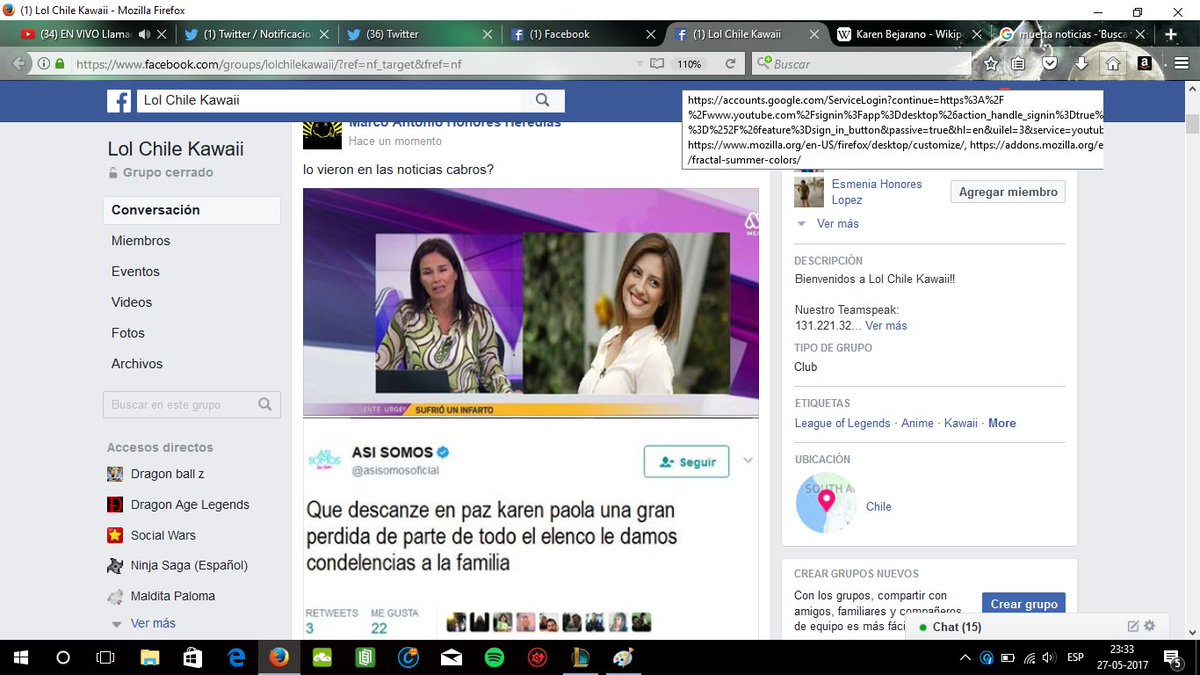Click the Facebook logo icon in header

(x=119, y=100)
